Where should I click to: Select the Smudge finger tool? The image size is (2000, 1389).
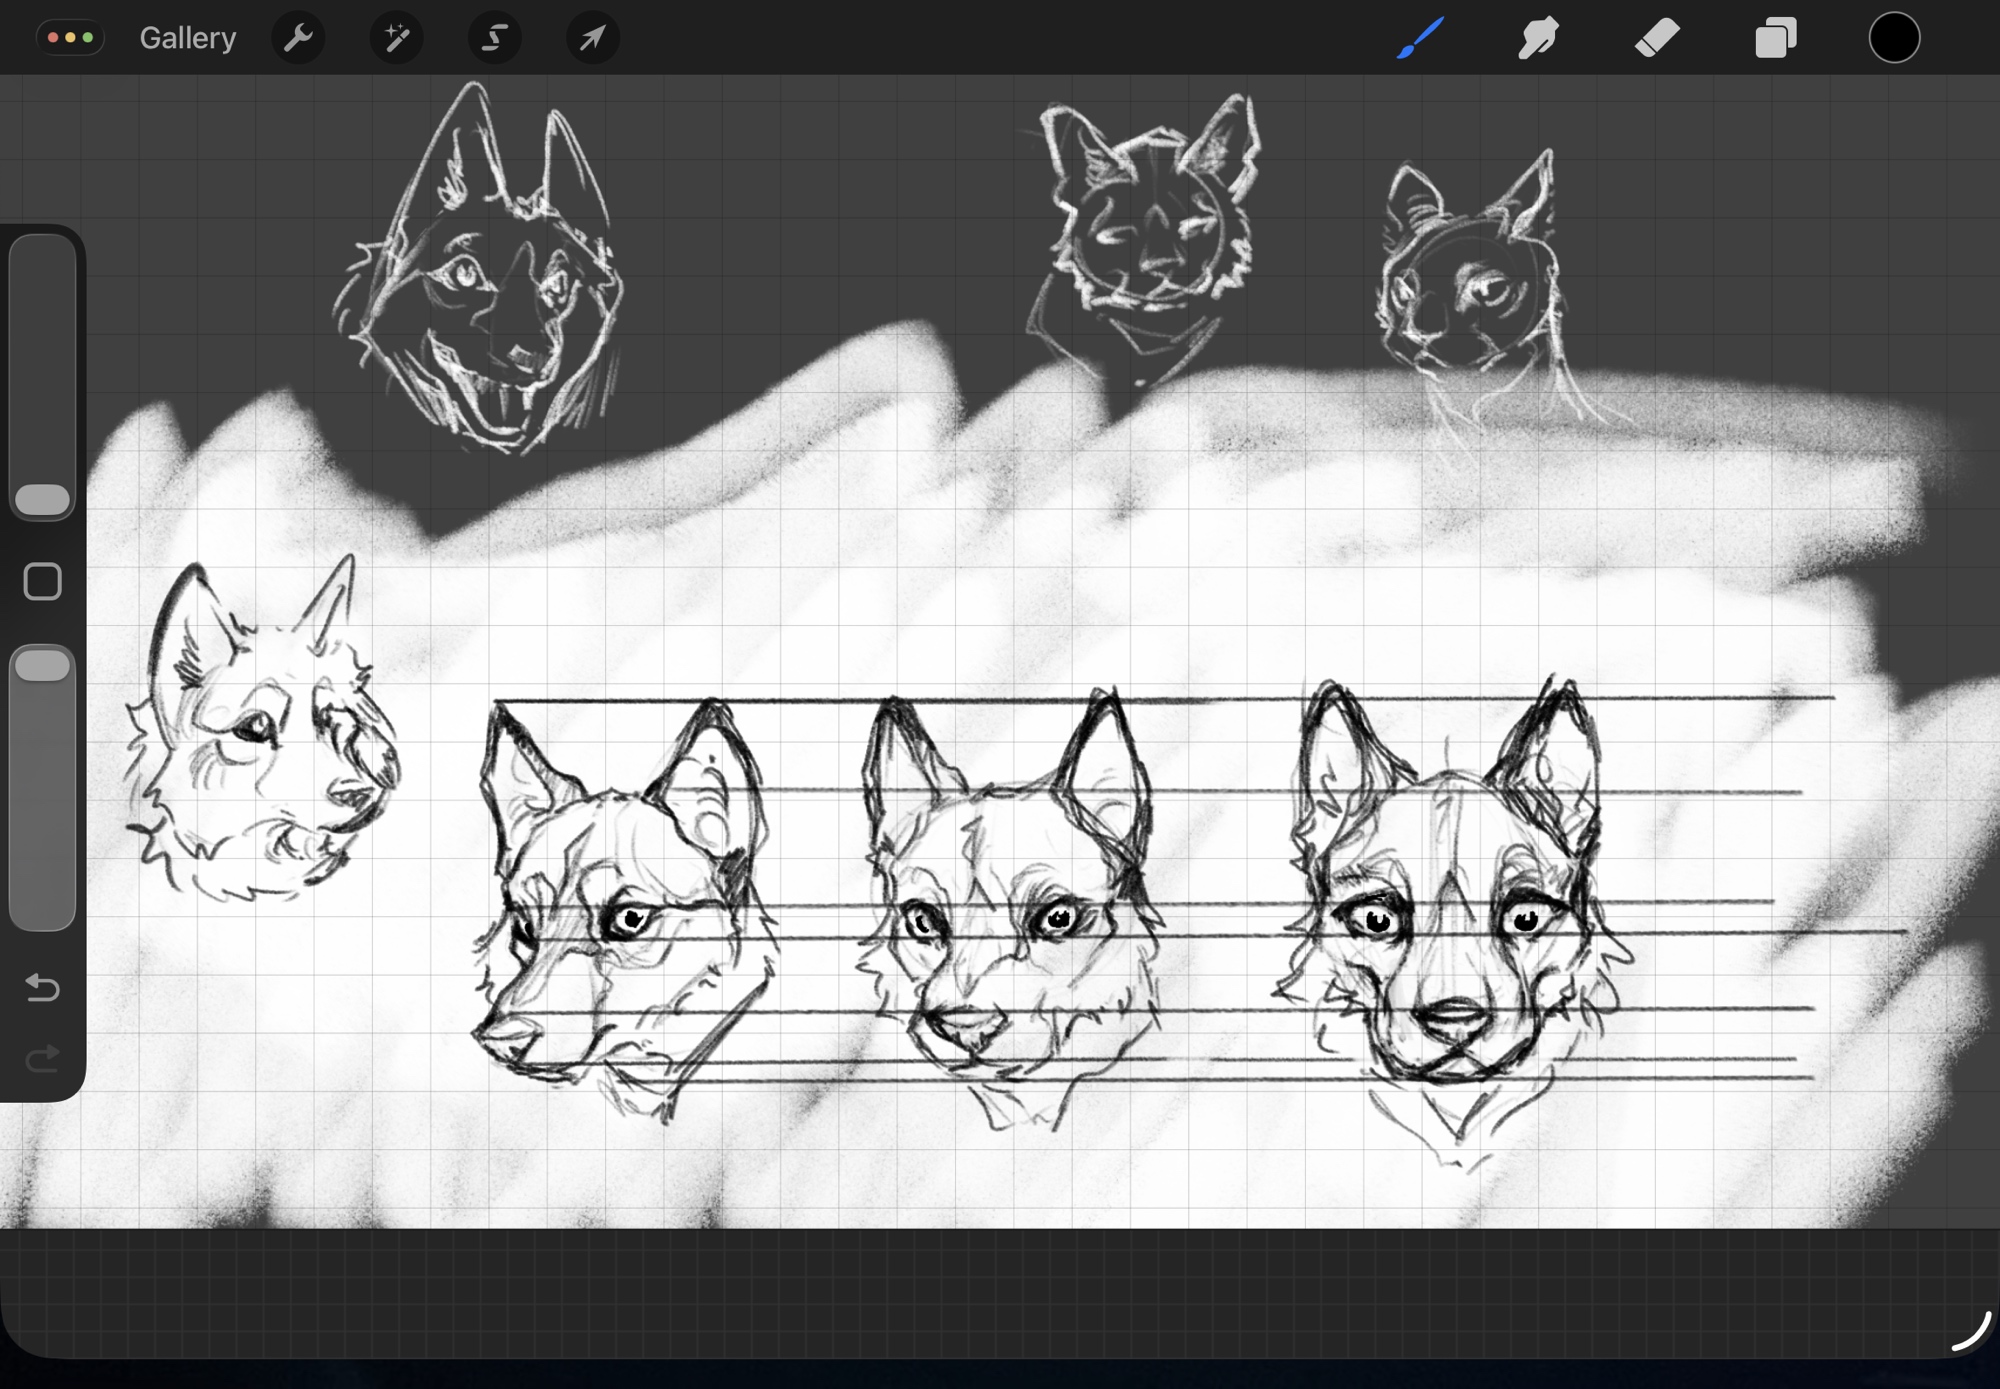click(x=1538, y=38)
